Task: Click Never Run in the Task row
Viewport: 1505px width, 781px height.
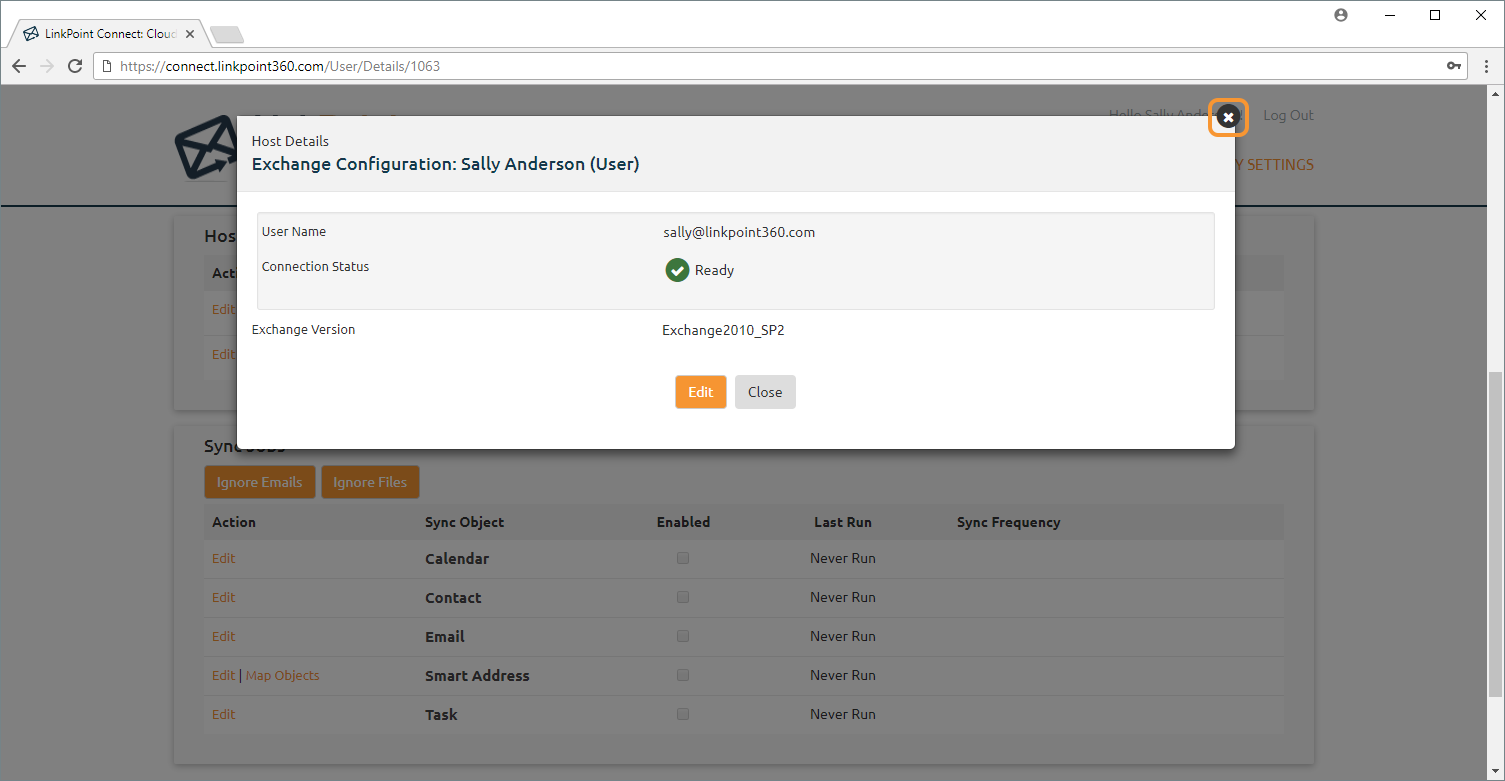Action: point(843,714)
